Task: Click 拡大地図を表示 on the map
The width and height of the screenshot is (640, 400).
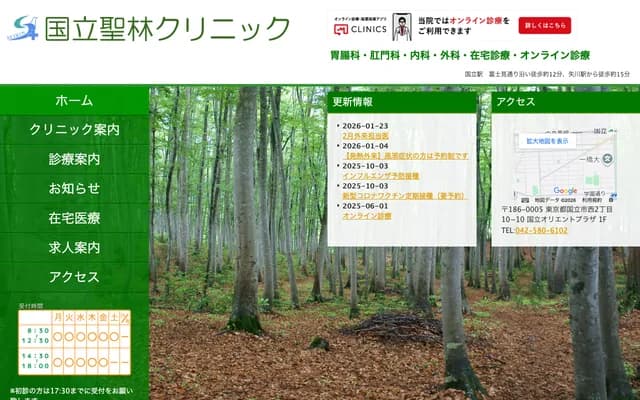Action: [547, 141]
